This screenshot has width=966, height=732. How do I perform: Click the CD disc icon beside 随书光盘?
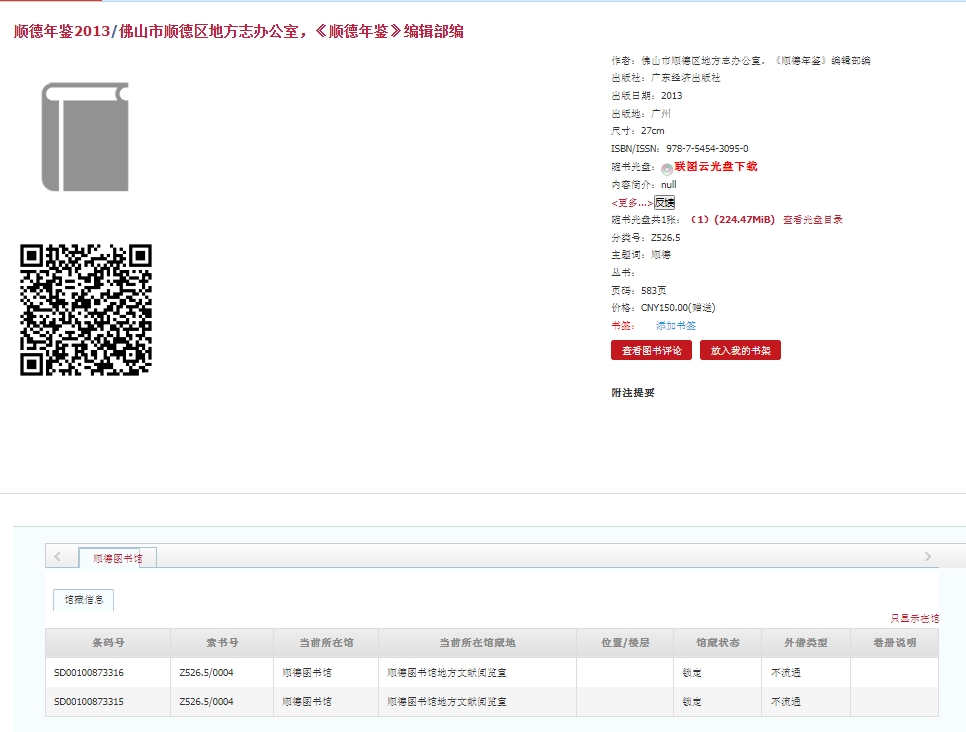667,168
